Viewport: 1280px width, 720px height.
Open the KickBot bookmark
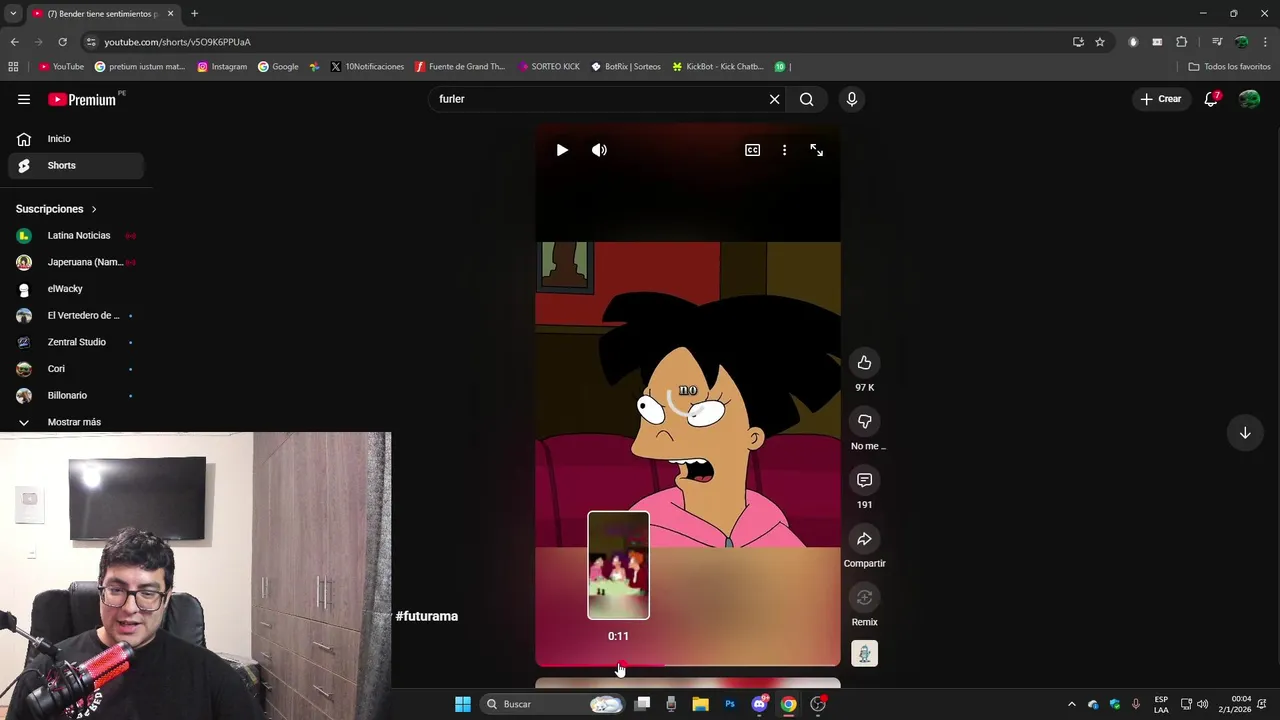[x=718, y=67]
